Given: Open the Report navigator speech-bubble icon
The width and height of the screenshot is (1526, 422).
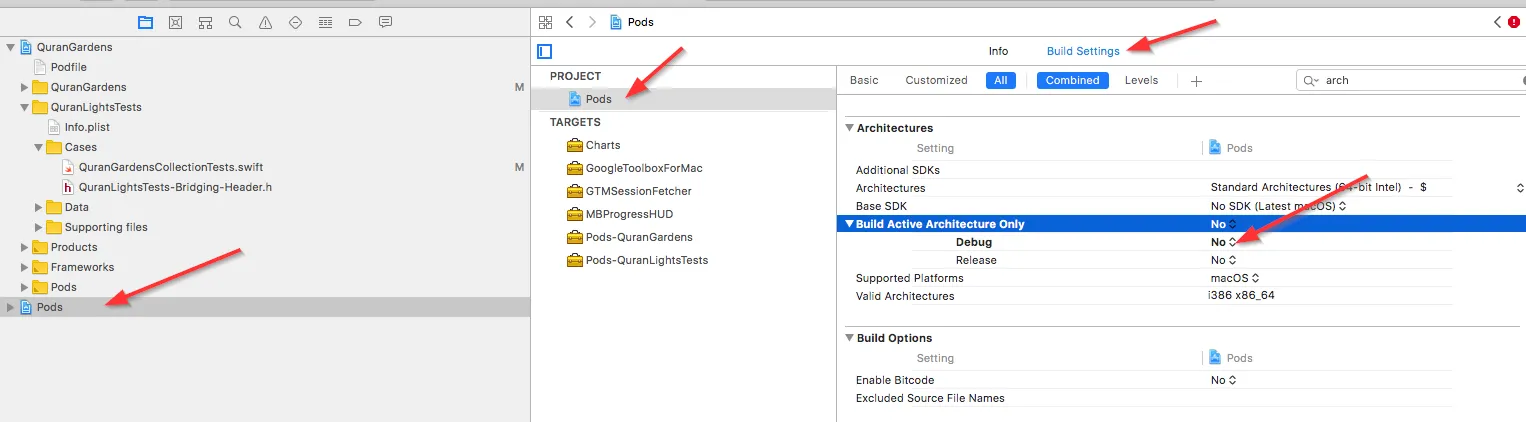Looking at the screenshot, I should coord(385,22).
